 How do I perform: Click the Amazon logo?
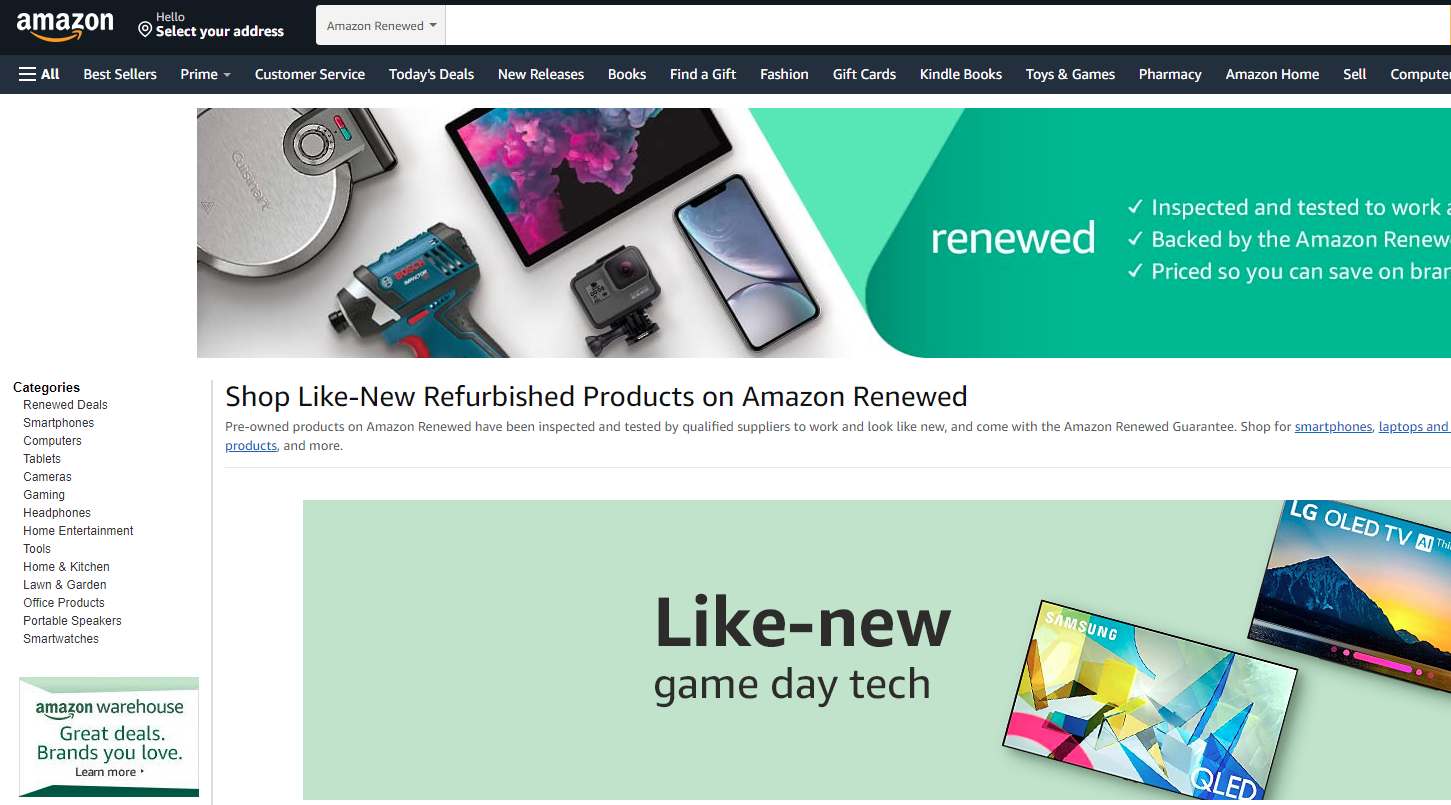coord(65,26)
